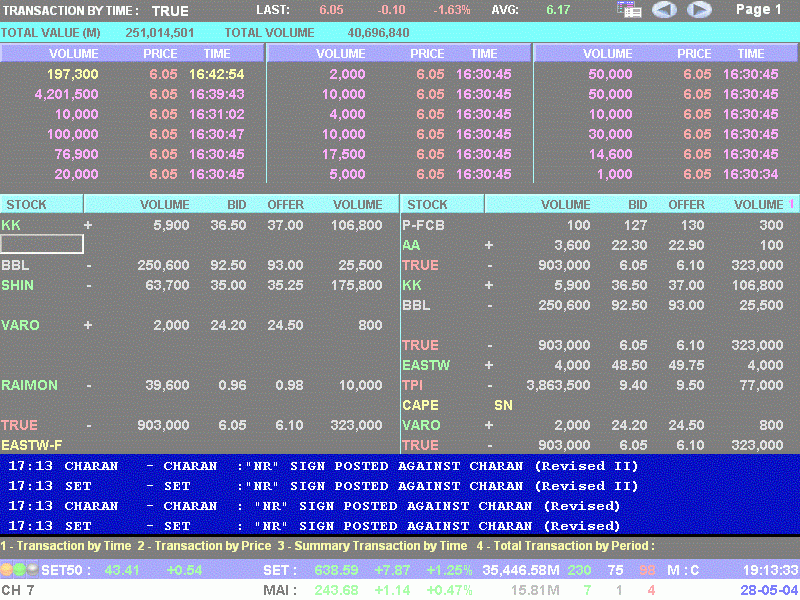Click the date 28-05-04
The image size is (800, 600).
point(769,590)
